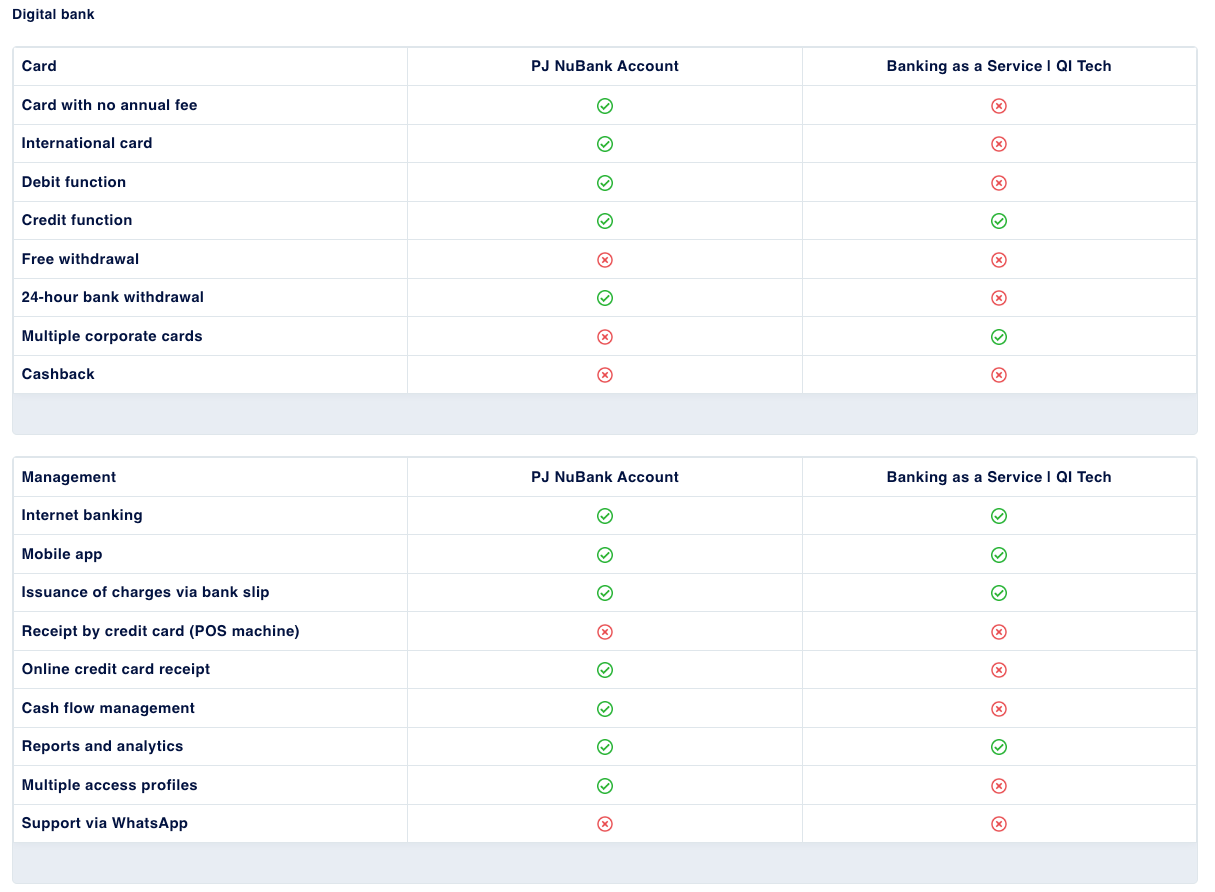Screen dimensions: 1215x892
Task: Click the QI Tech cross icon for Support via WhatsApp
Action: (999, 824)
